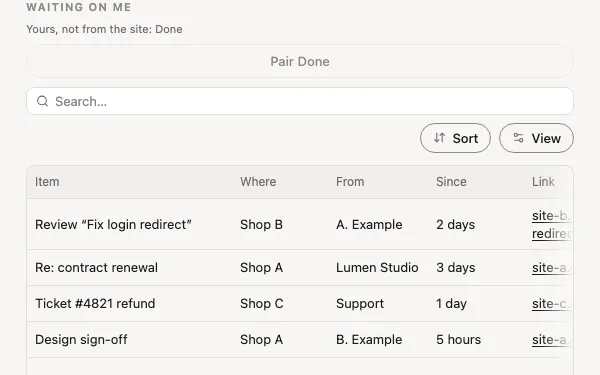The image size is (600, 375).
Task: Click the A. Example sender cell
Action: click(x=369, y=225)
